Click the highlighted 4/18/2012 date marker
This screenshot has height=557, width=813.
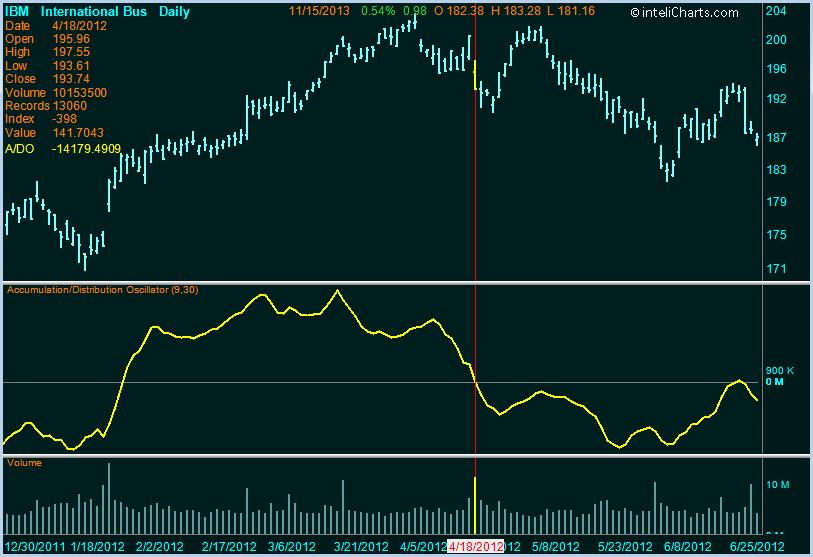click(475, 547)
